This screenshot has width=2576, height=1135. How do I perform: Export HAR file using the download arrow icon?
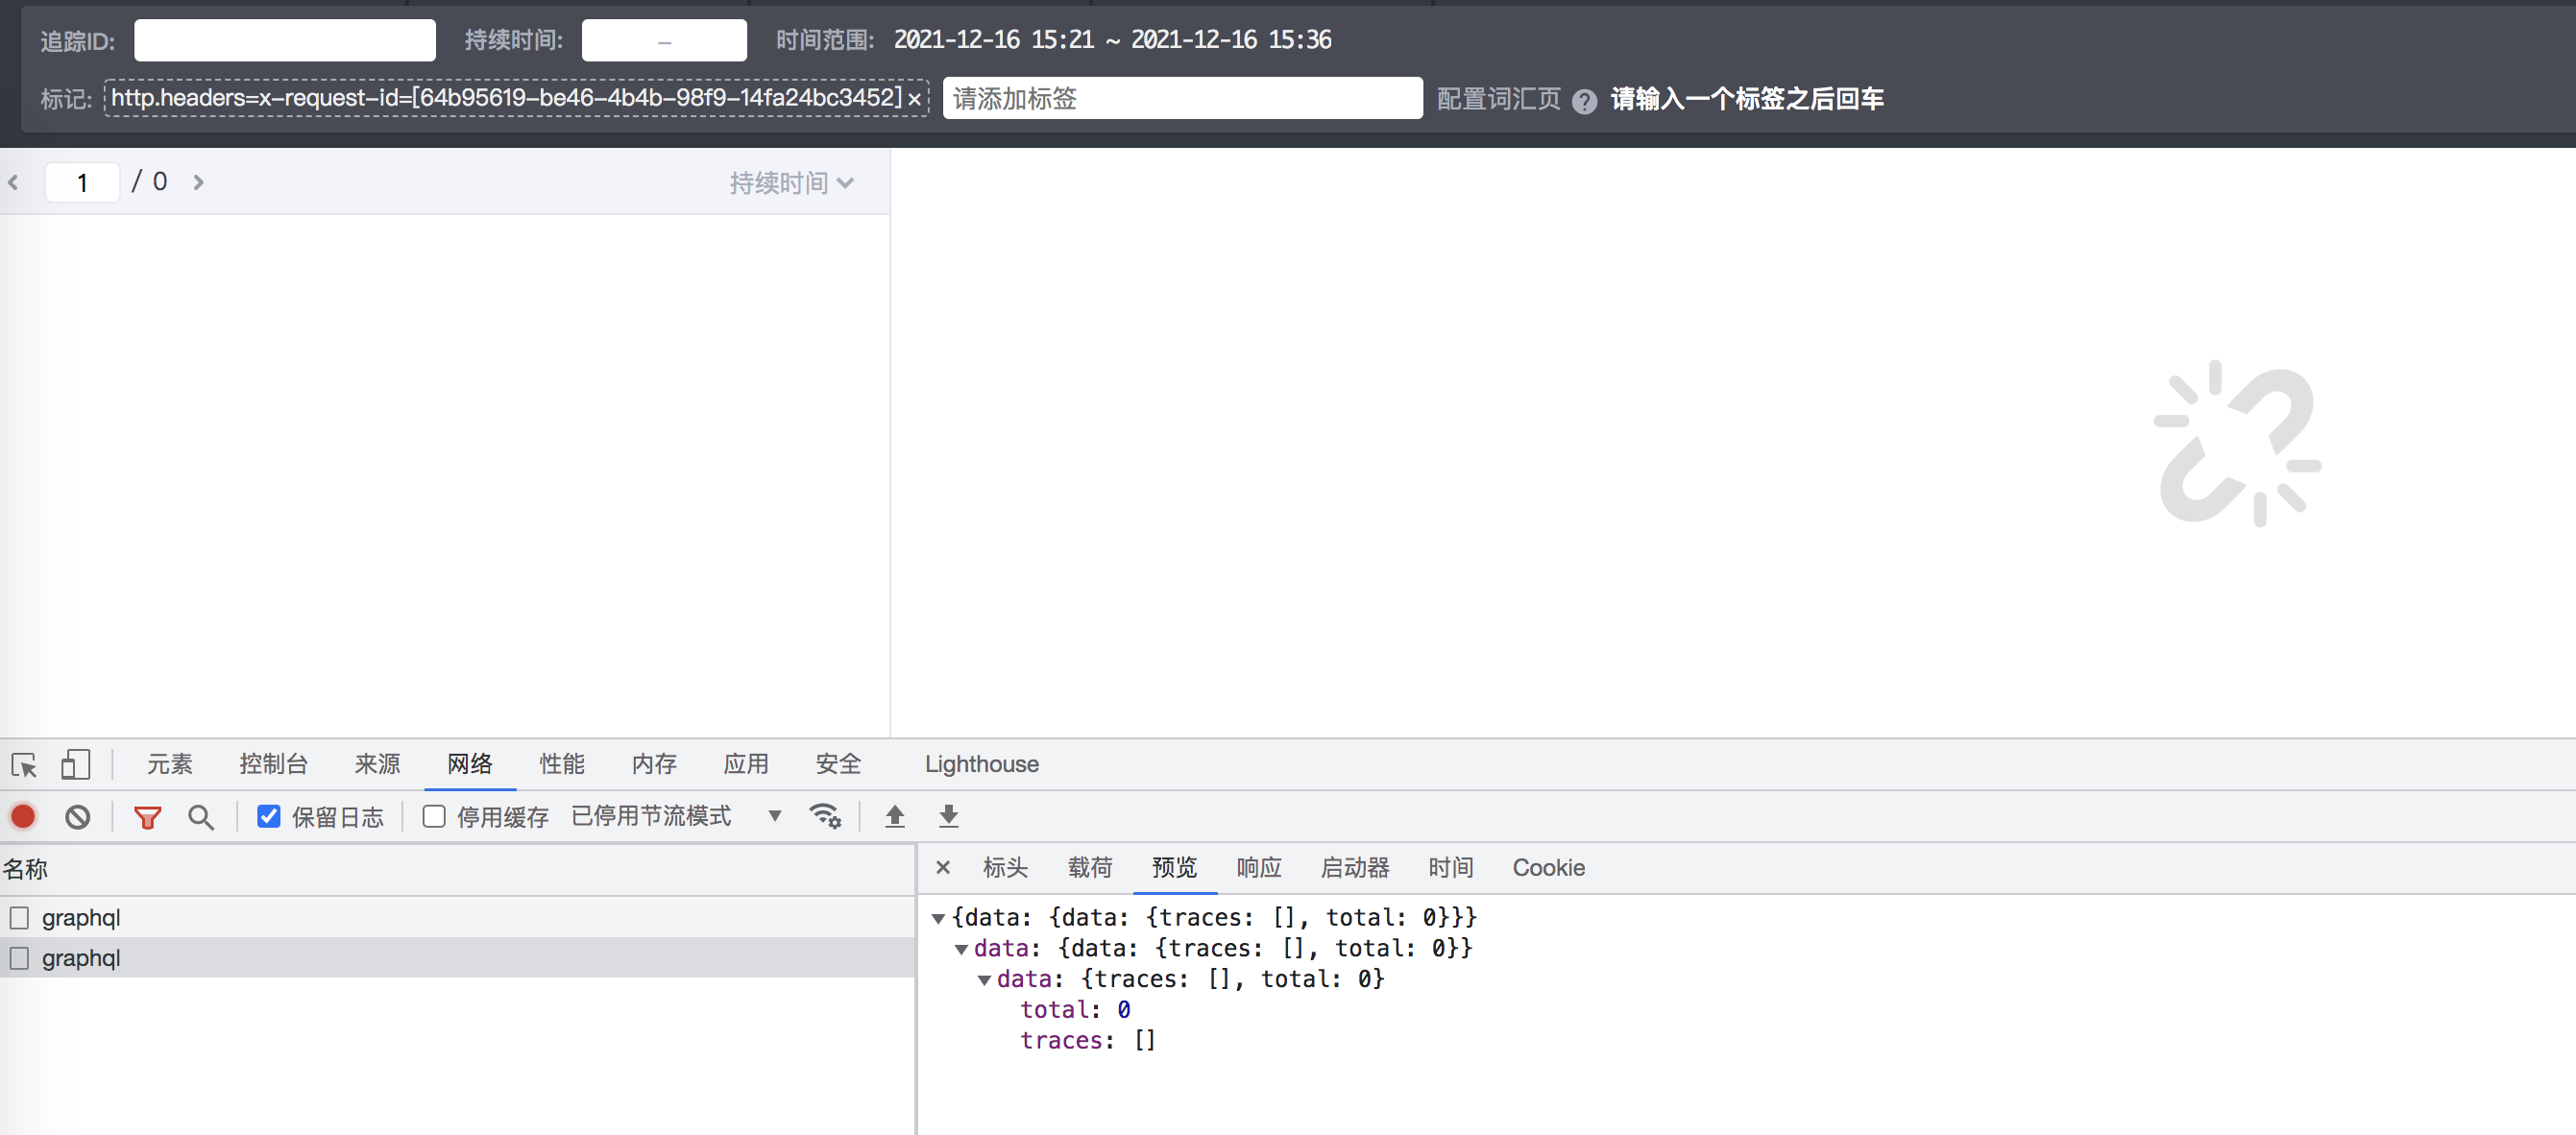(x=947, y=817)
